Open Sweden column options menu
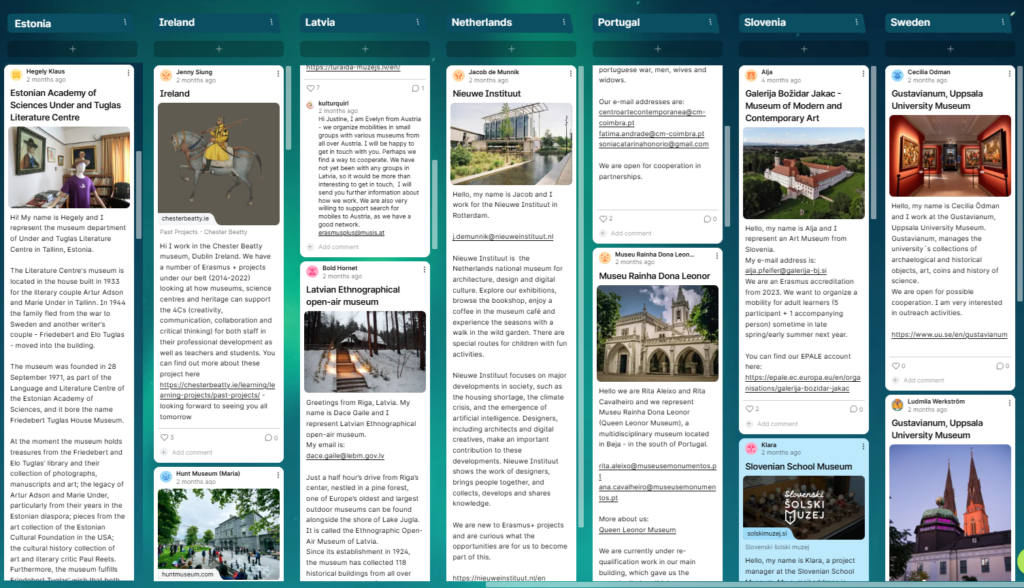The image size is (1024, 588). 1002,22
